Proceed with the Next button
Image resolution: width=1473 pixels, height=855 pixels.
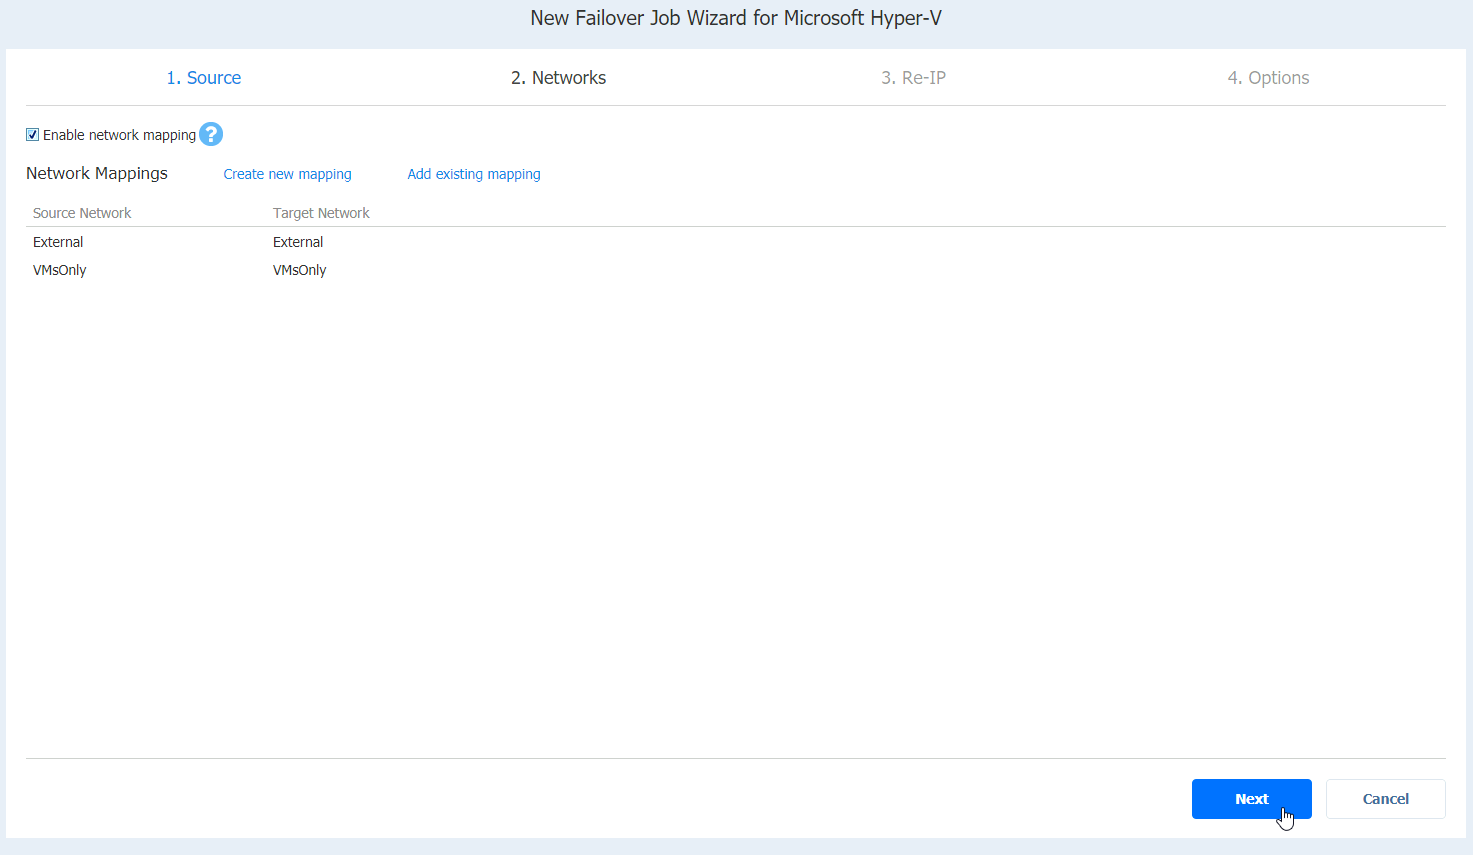pyautogui.click(x=1251, y=799)
